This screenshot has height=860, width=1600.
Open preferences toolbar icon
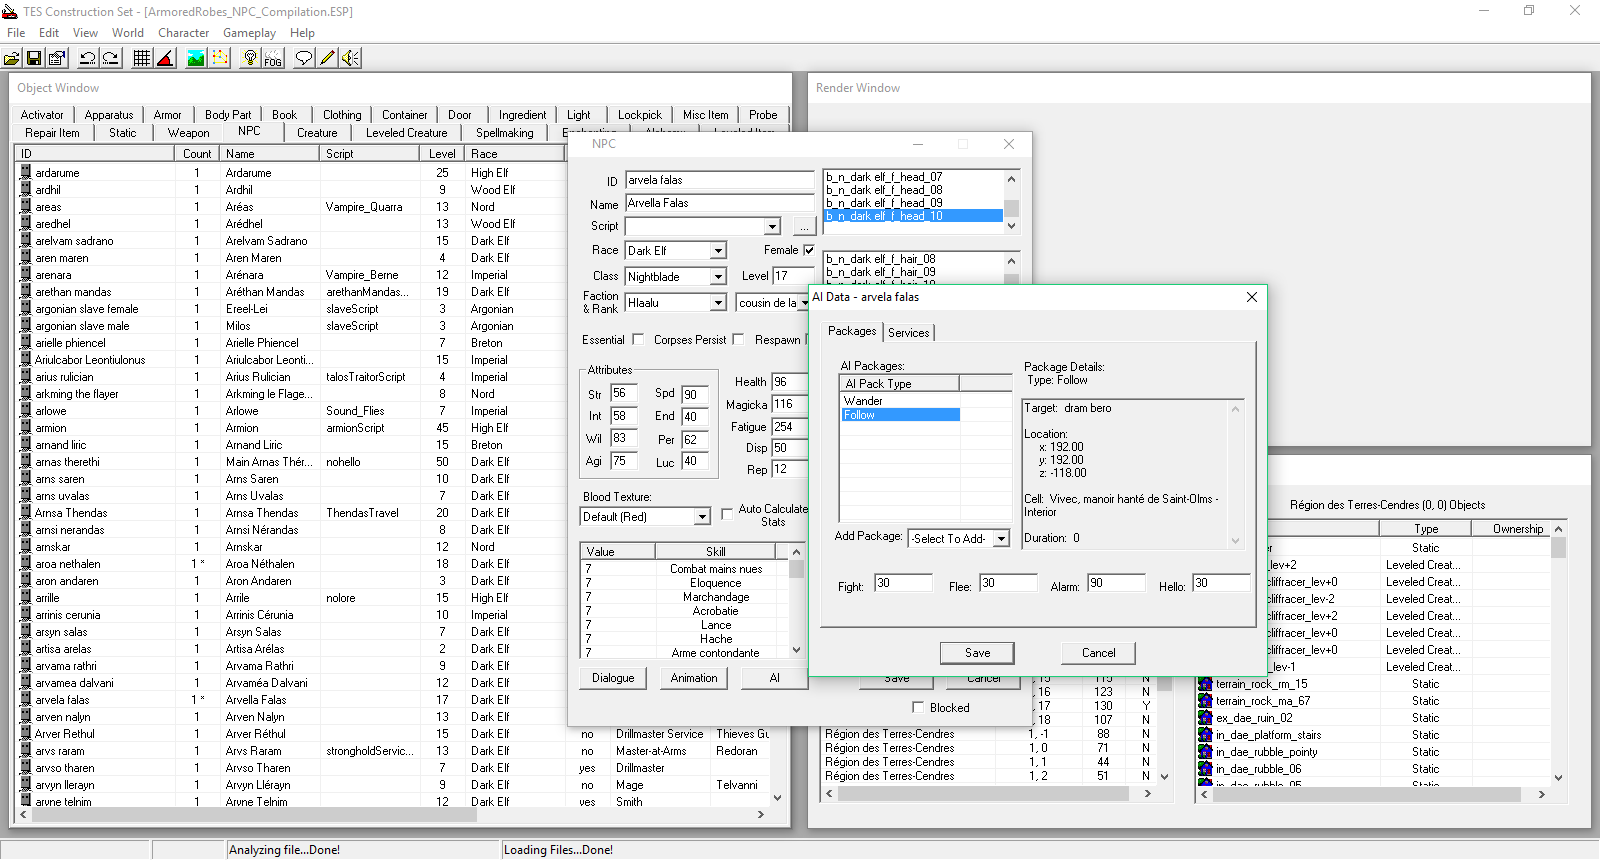pos(57,58)
